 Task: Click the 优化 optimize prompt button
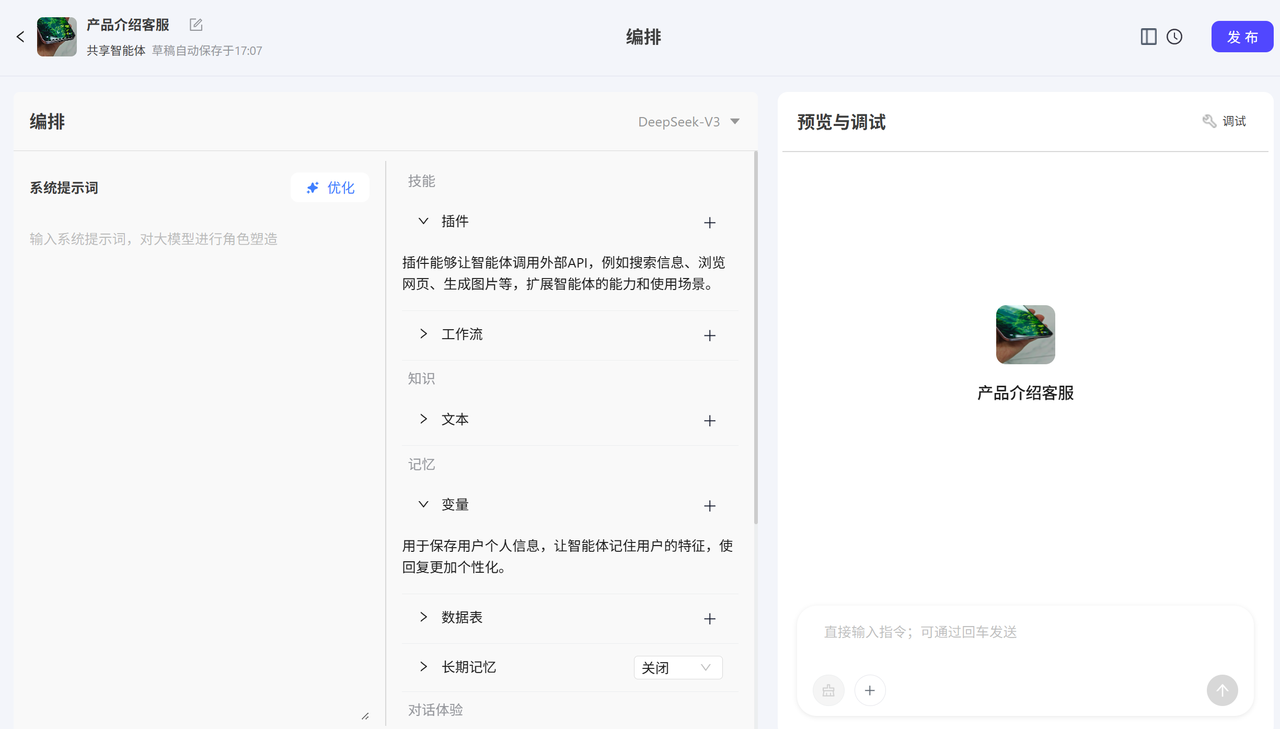(x=330, y=188)
